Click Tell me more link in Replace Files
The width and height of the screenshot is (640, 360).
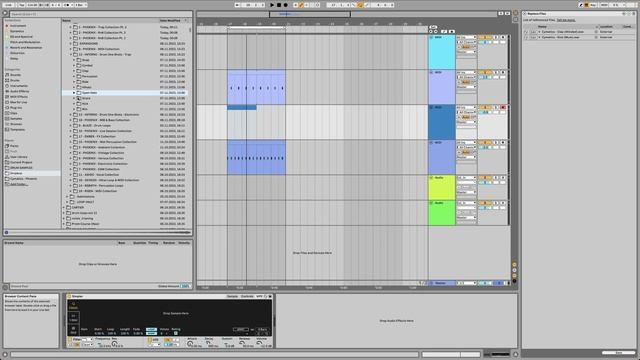tap(566, 20)
